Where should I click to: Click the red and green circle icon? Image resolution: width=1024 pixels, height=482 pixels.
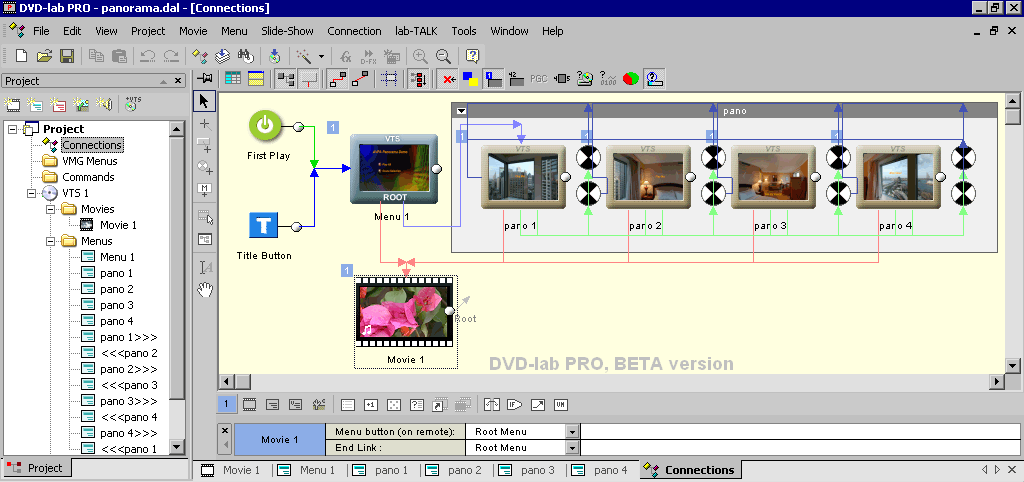[x=631, y=79]
